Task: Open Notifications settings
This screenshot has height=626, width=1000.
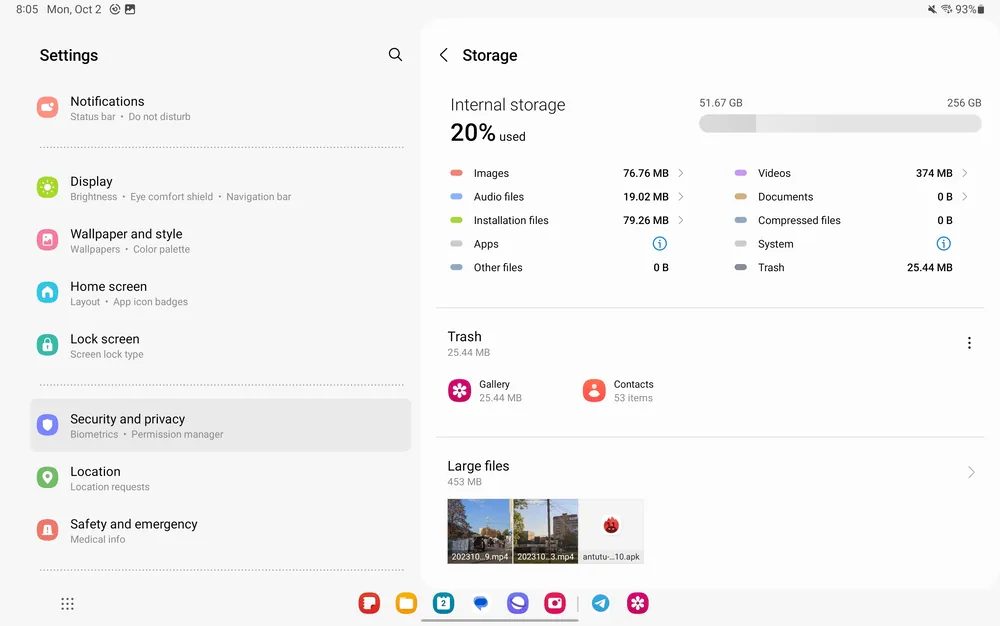Action: (220, 108)
